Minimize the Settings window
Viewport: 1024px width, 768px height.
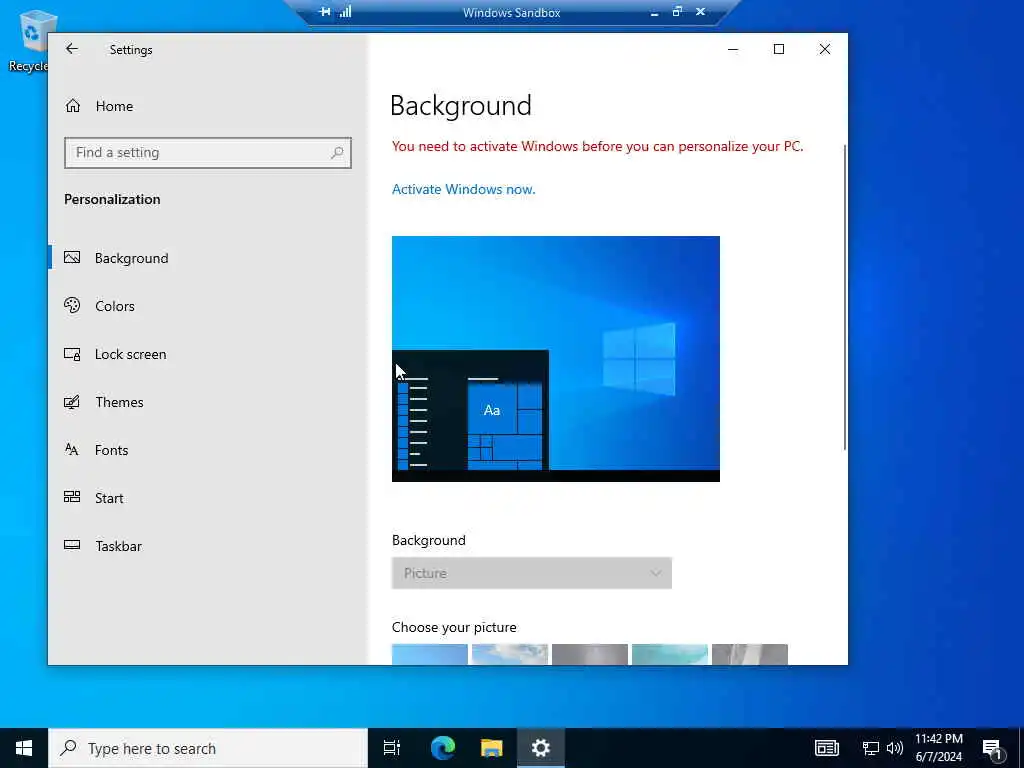[733, 49]
